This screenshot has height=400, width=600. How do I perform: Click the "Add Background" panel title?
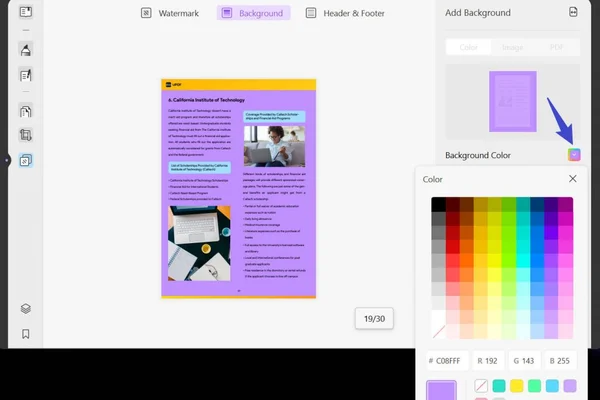coord(478,13)
